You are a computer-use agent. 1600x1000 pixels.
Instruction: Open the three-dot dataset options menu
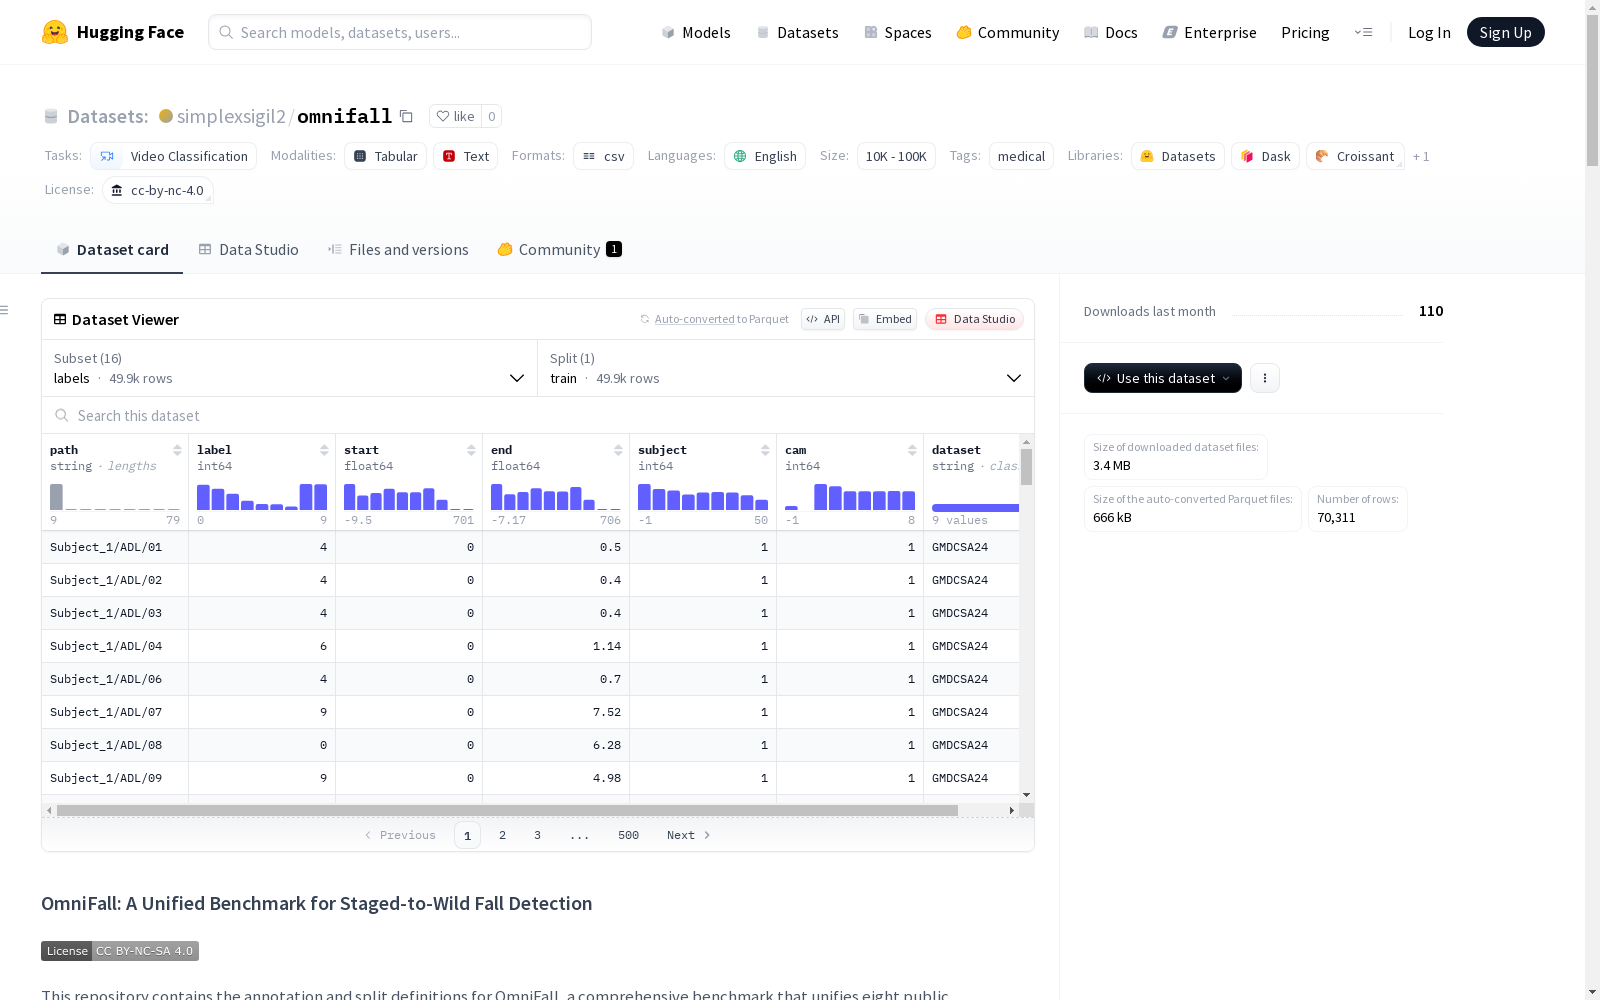point(1265,378)
